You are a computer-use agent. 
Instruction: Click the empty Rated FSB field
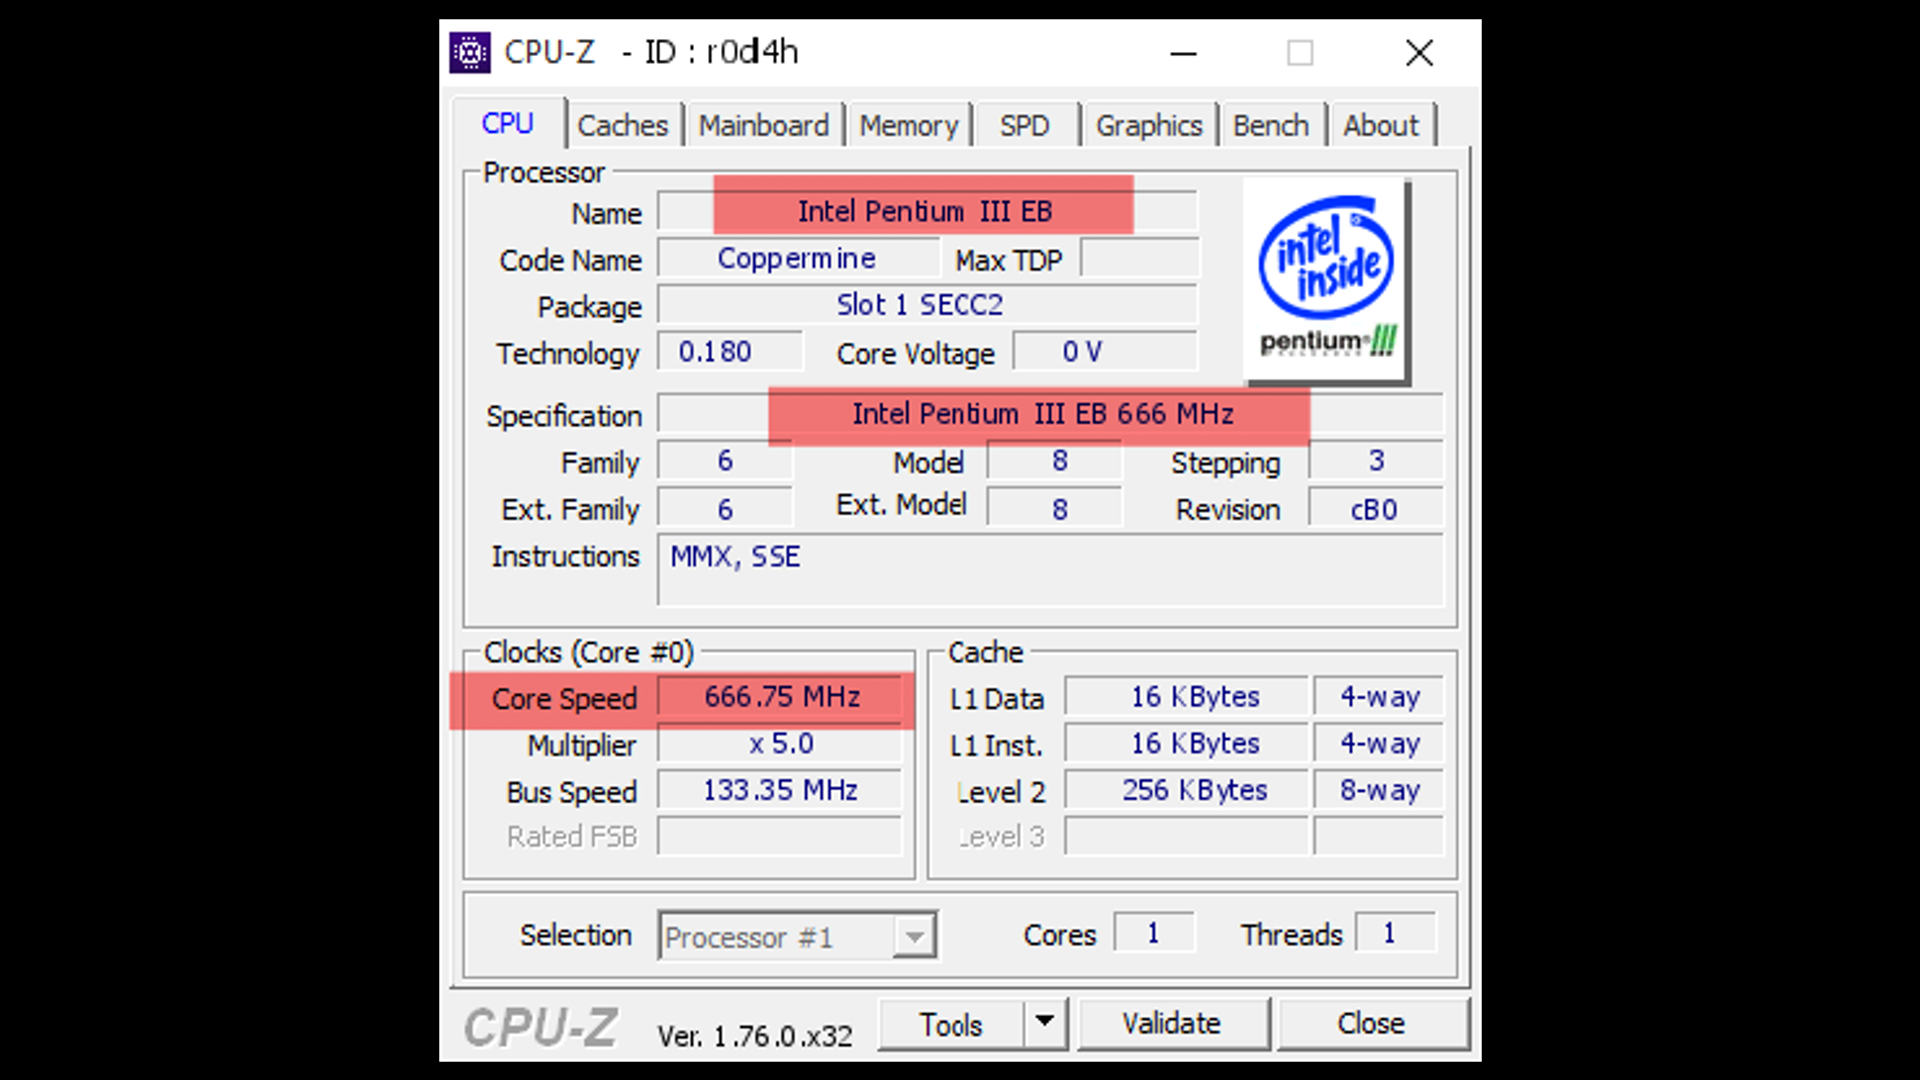click(x=781, y=837)
